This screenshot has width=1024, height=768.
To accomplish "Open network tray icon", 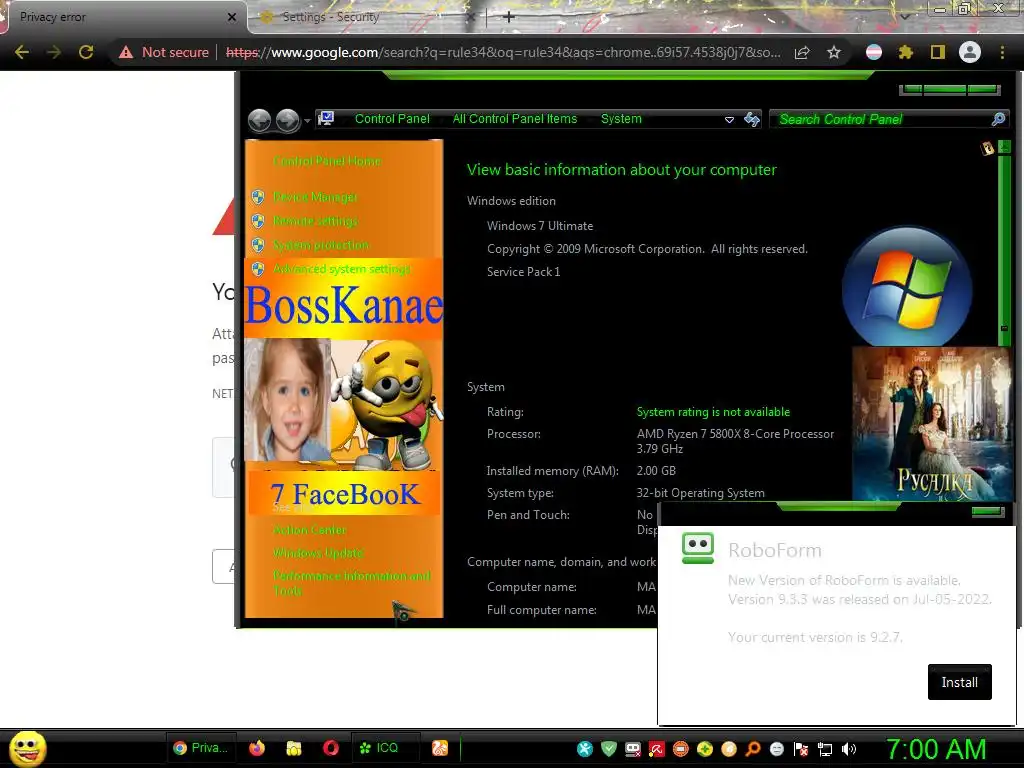I will pyautogui.click(x=825, y=749).
